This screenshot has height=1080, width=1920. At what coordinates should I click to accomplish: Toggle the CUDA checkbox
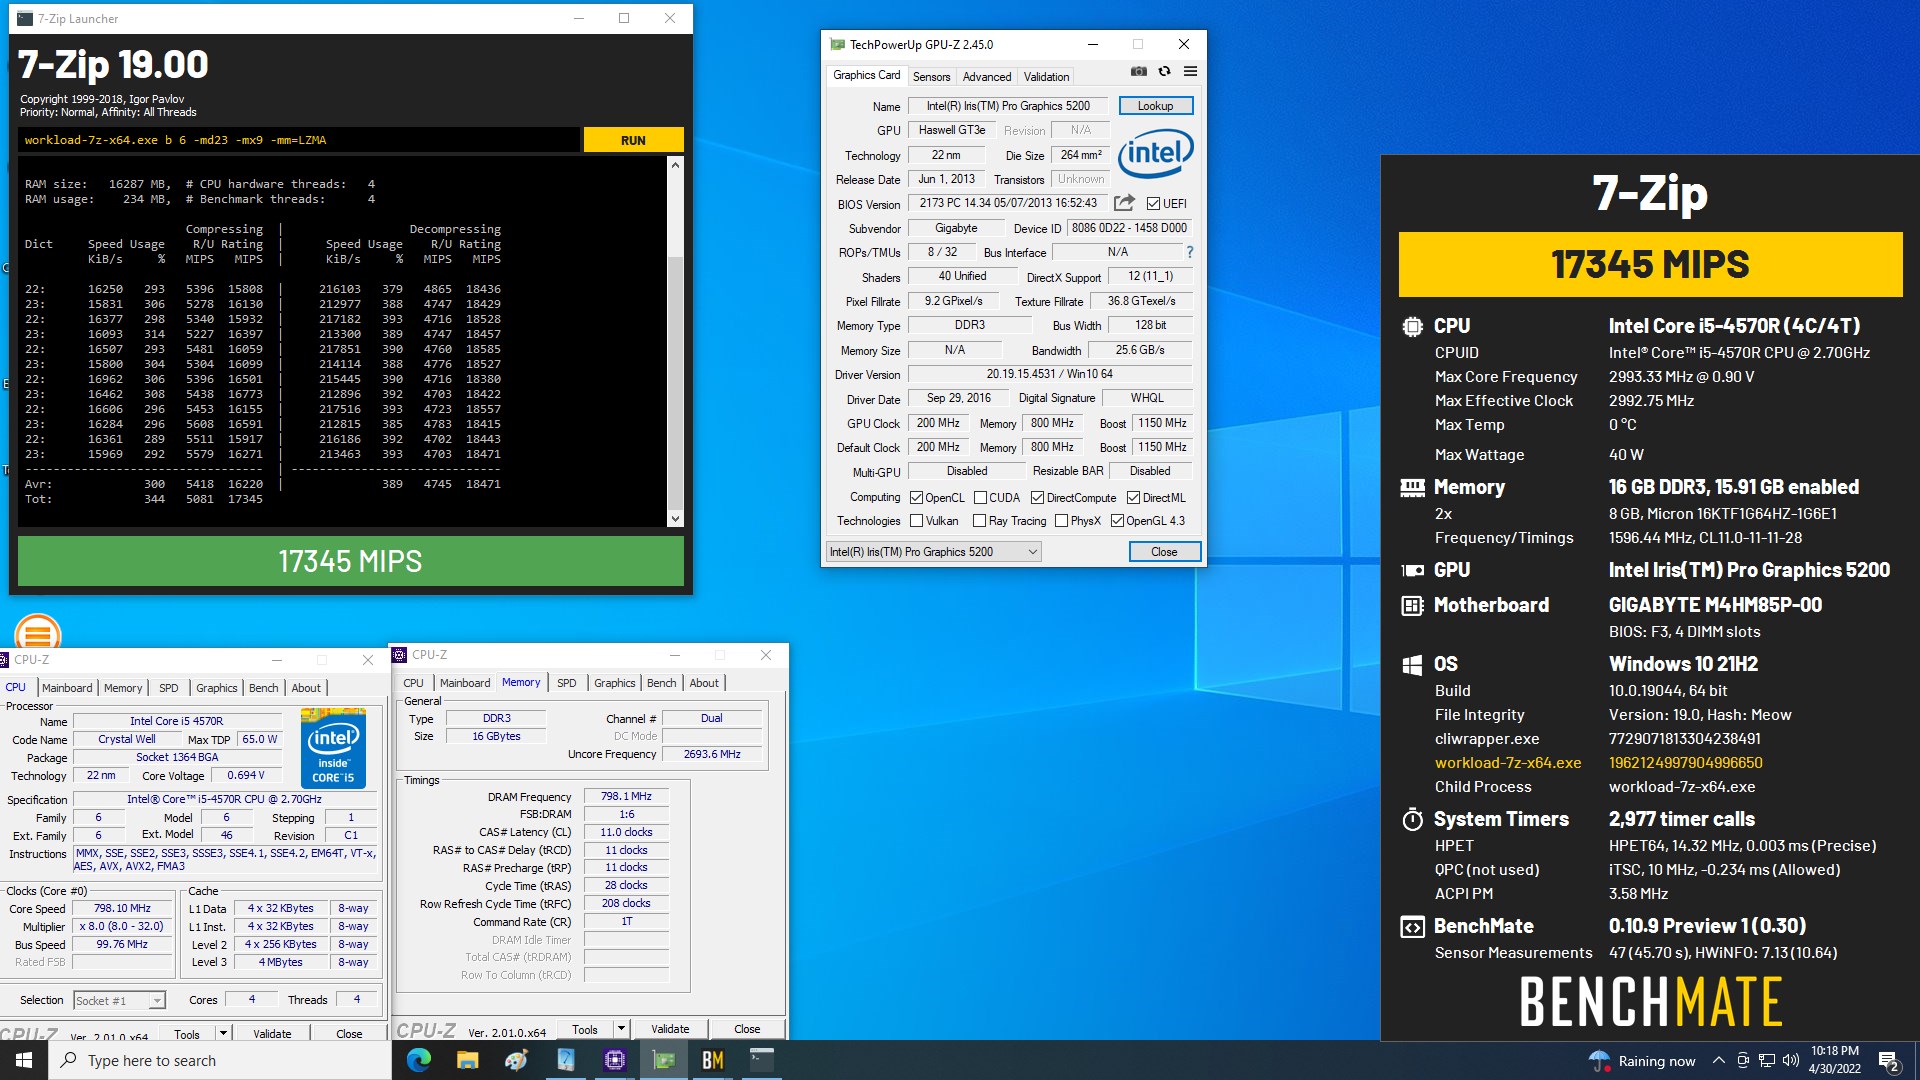(980, 498)
